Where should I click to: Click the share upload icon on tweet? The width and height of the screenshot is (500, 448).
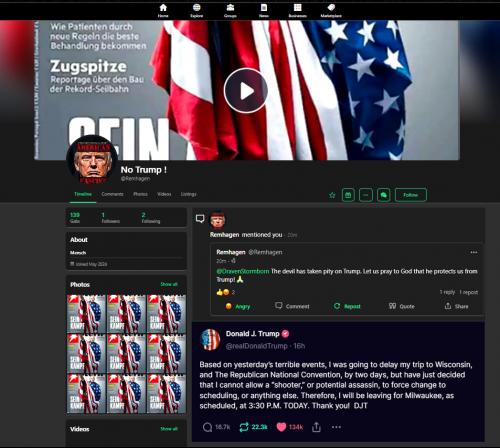point(316,427)
